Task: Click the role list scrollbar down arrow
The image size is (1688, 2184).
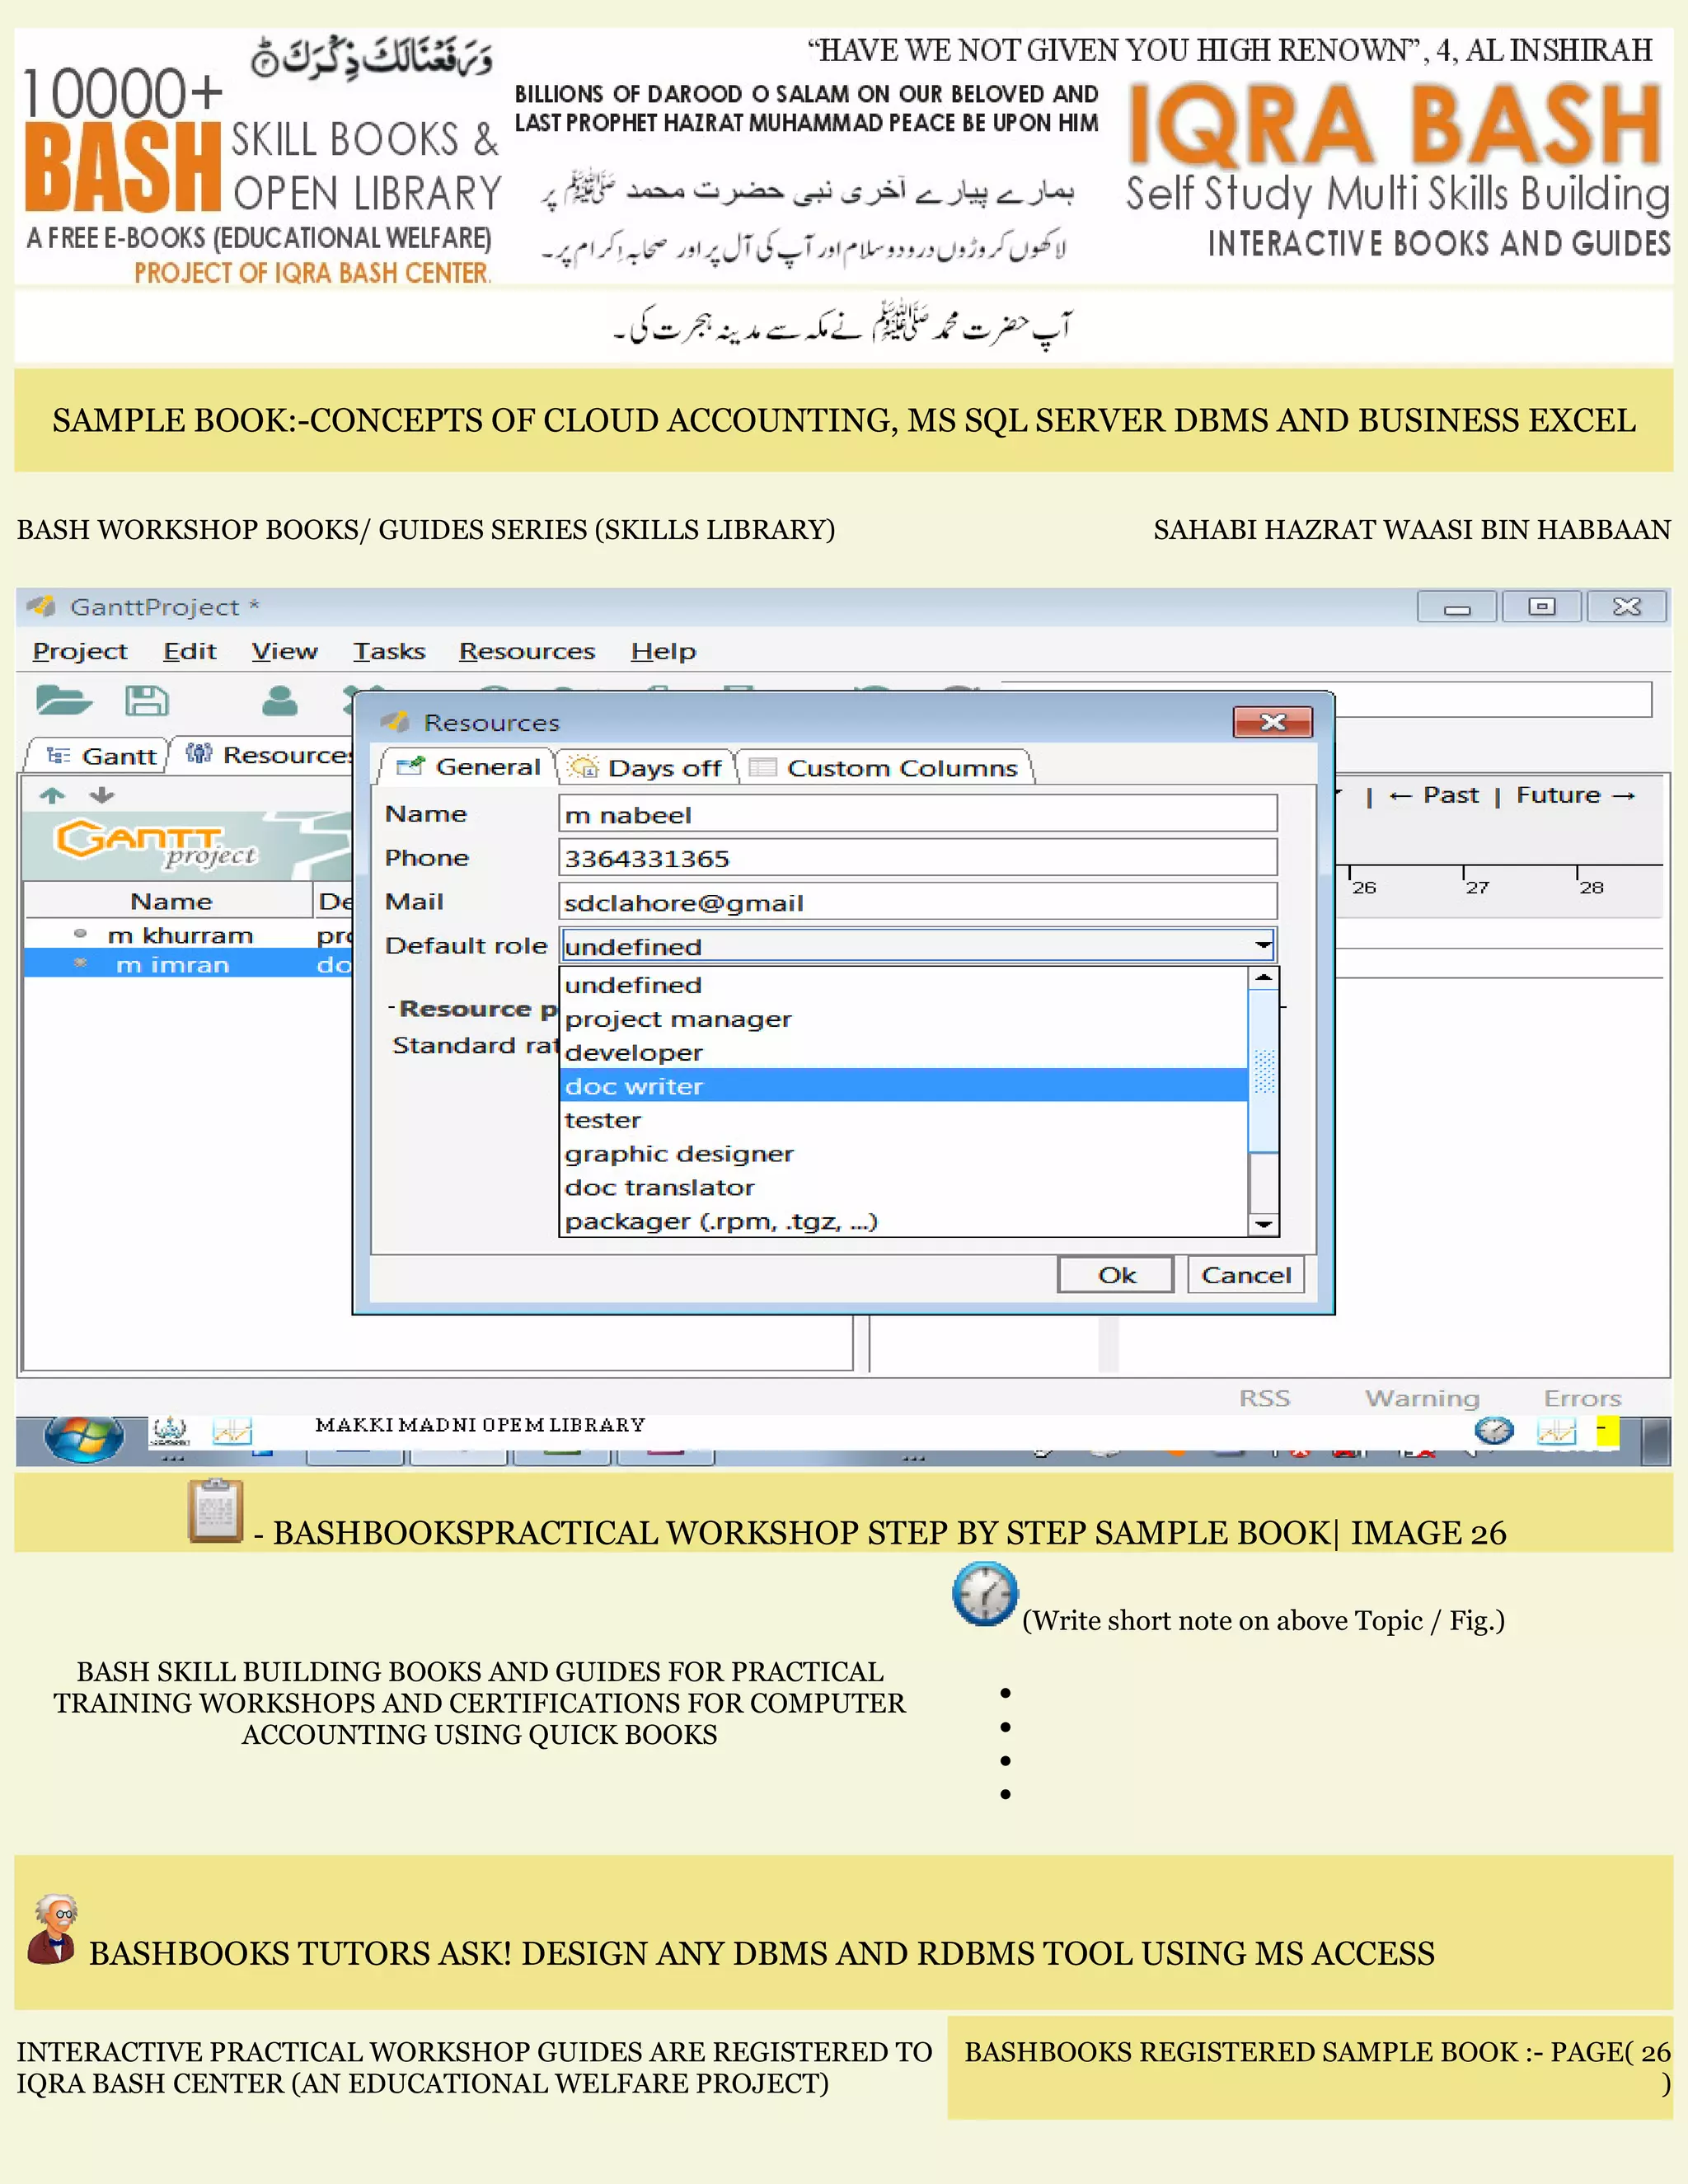Action: point(1264,1224)
